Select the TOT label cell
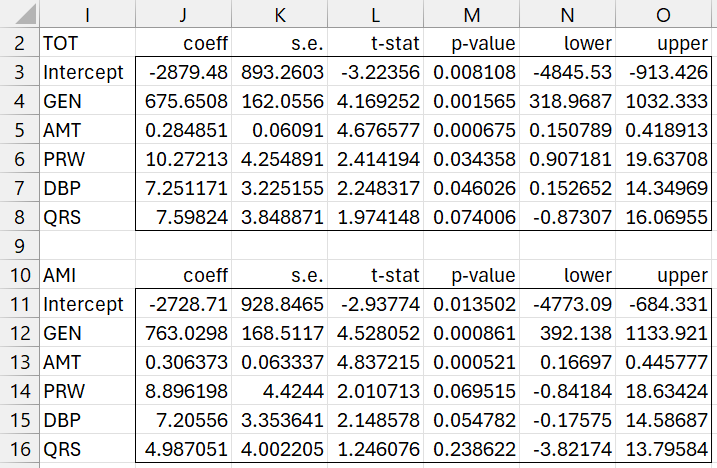The height and width of the screenshot is (468, 717). tap(85, 43)
